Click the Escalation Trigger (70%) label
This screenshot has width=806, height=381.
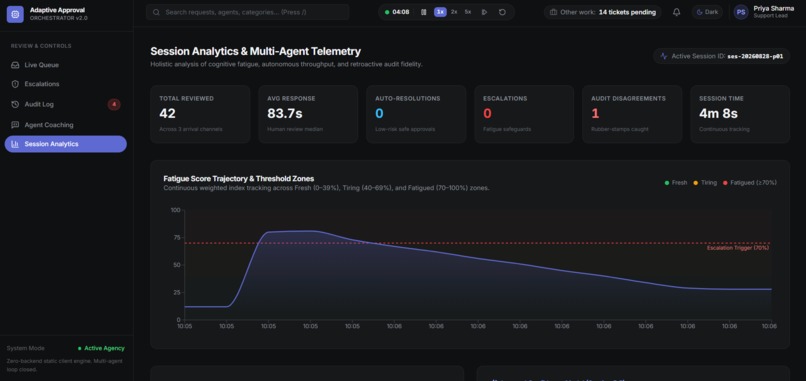tap(738, 248)
